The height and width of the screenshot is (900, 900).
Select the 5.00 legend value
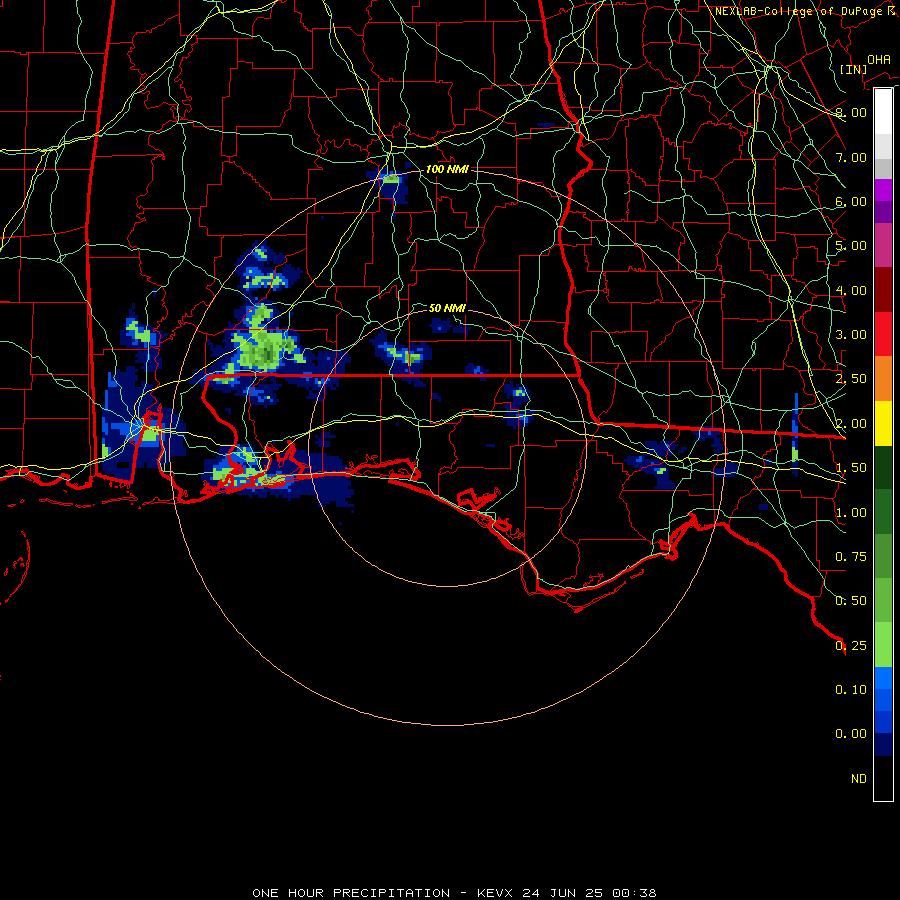[851, 246]
